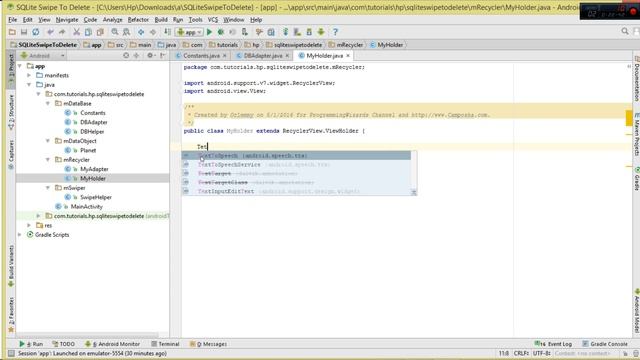The height and width of the screenshot is (360, 640).
Task: Open the VCS menu
Action: click(x=213, y=20)
